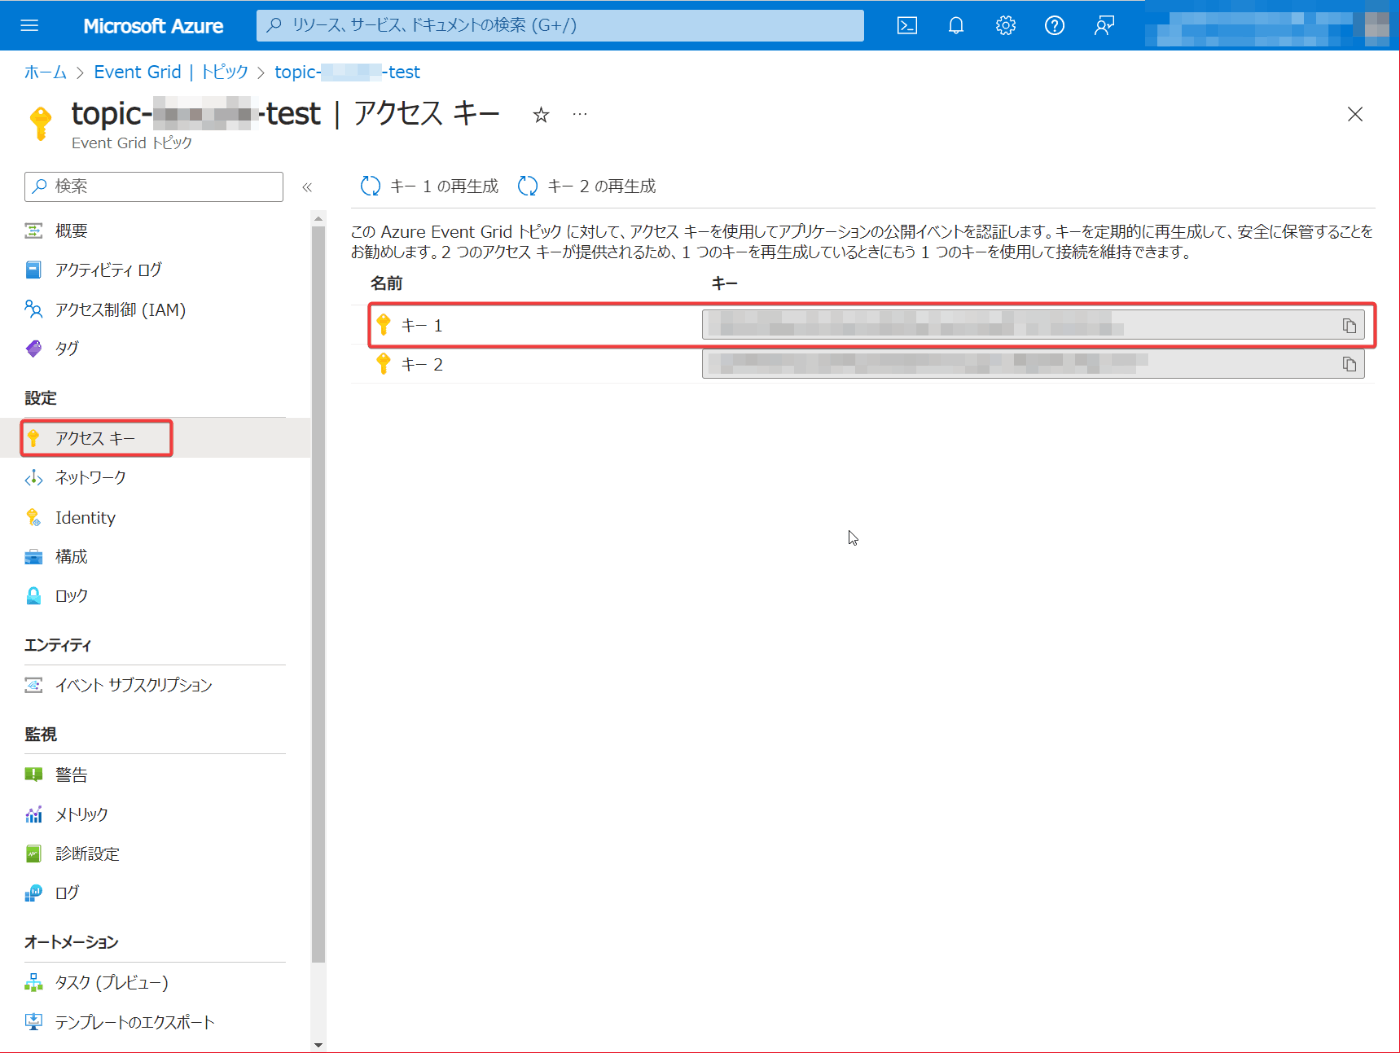This screenshot has width=1400, height=1053.
Task: Close the access keys blade
Action: click(1355, 114)
